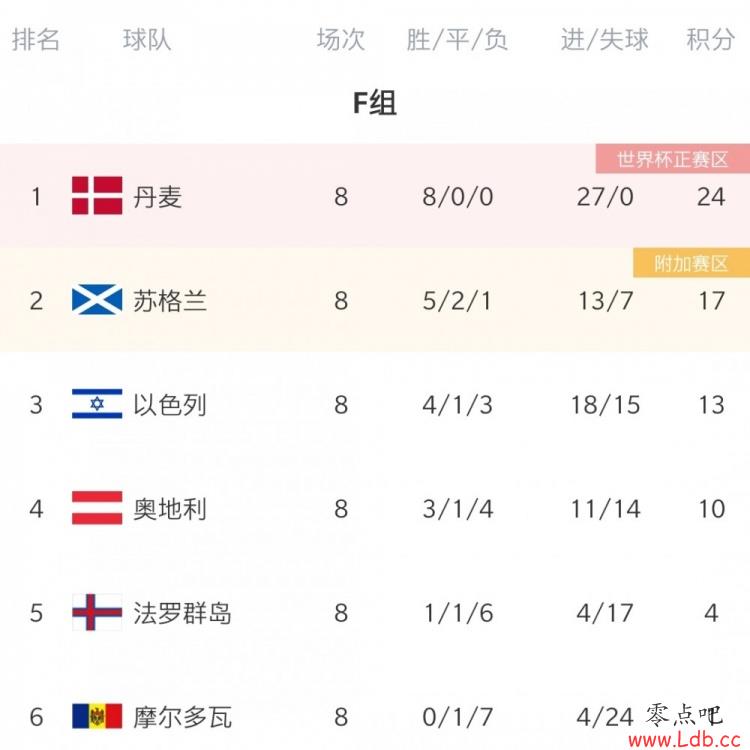The width and height of the screenshot is (750, 750).
Task: Select the 世界杯正赛区 red badge
Action: coord(673,159)
